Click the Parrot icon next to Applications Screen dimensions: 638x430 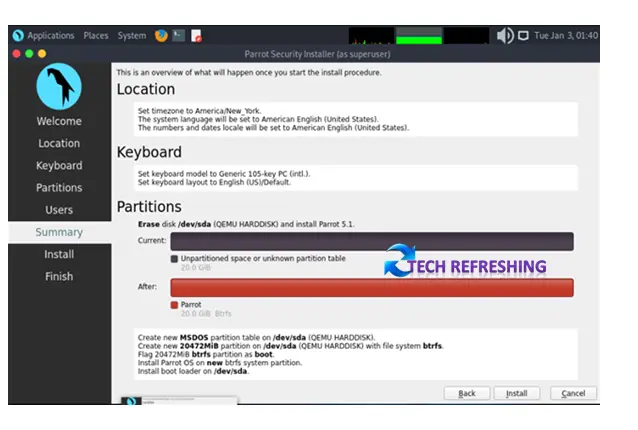pyautogui.click(x=17, y=36)
